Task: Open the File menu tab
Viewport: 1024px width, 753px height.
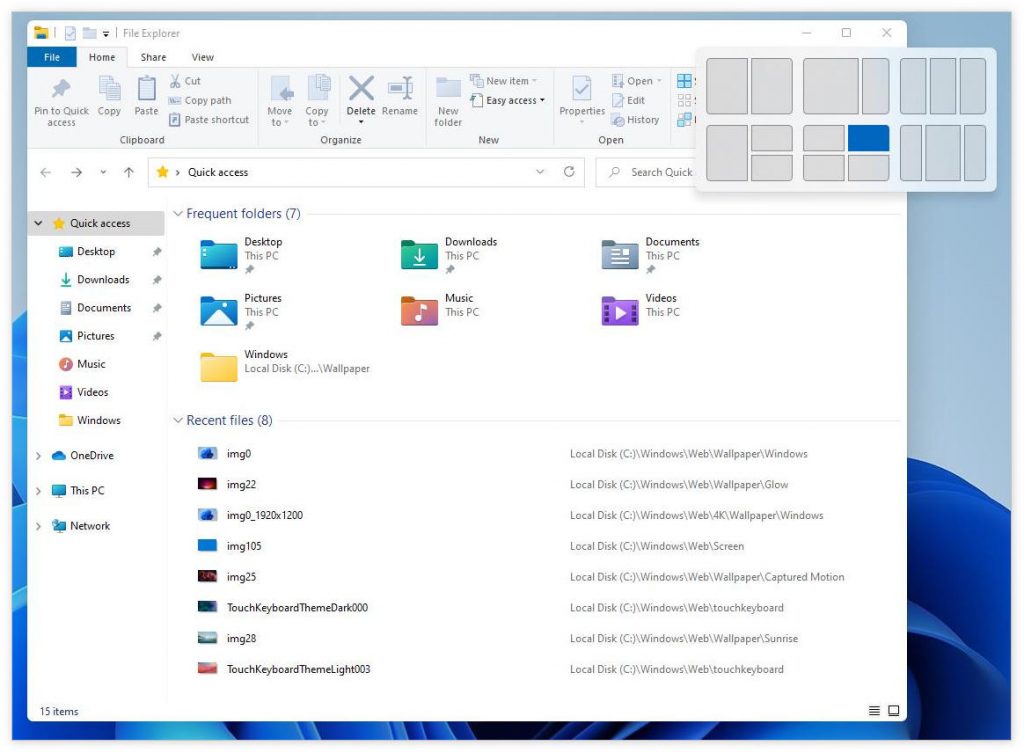Action: pos(52,57)
